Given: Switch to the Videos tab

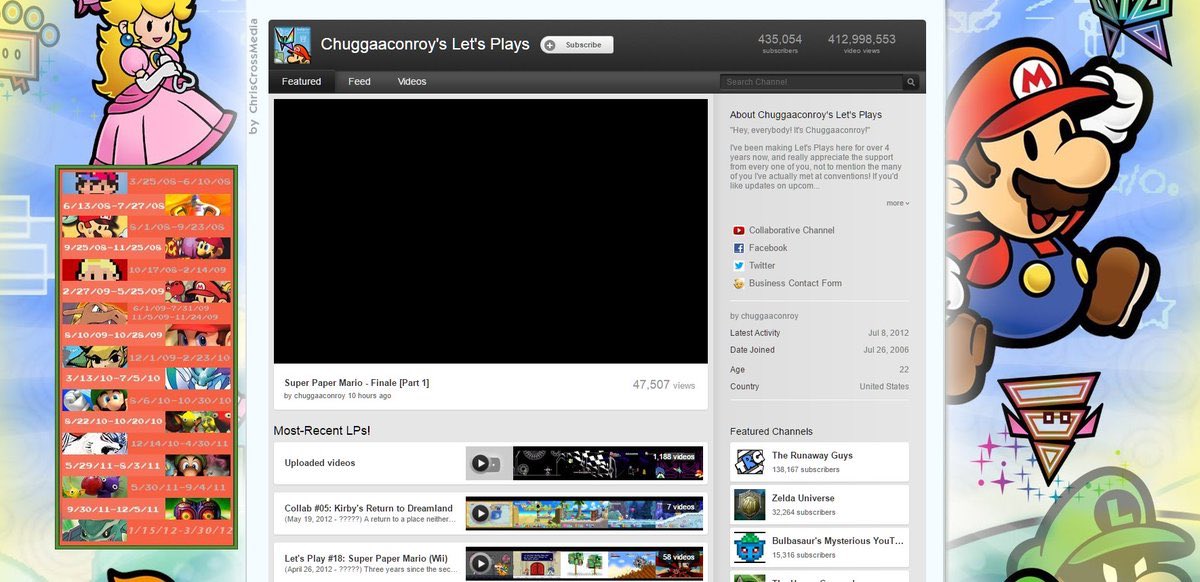Looking at the screenshot, I should point(412,81).
